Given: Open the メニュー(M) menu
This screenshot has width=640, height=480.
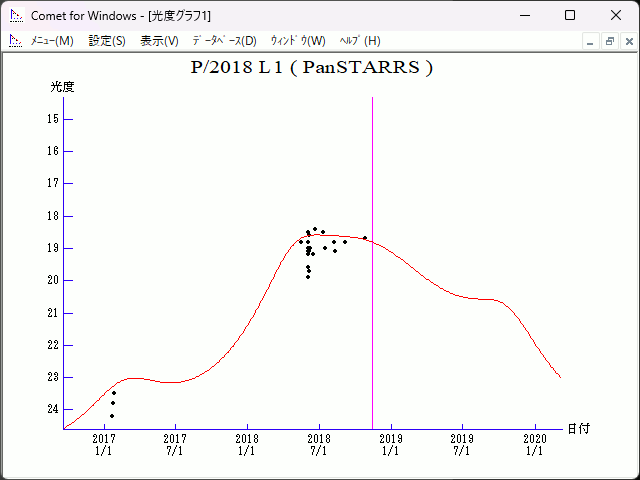Looking at the screenshot, I should coord(52,41).
